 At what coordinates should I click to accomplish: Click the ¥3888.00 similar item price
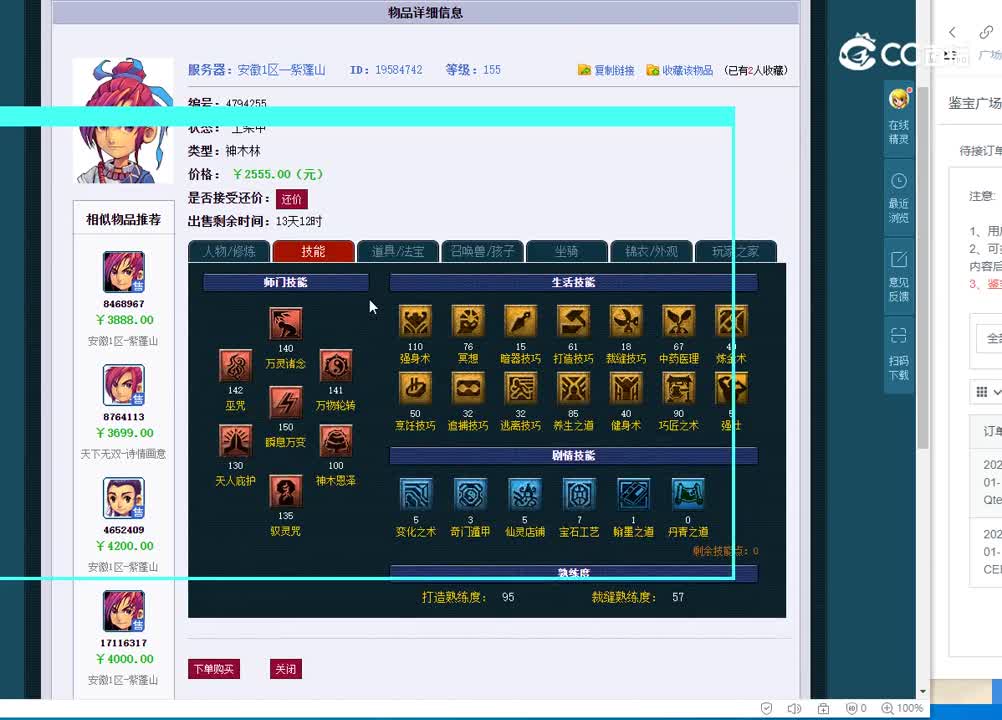[125, 320]
